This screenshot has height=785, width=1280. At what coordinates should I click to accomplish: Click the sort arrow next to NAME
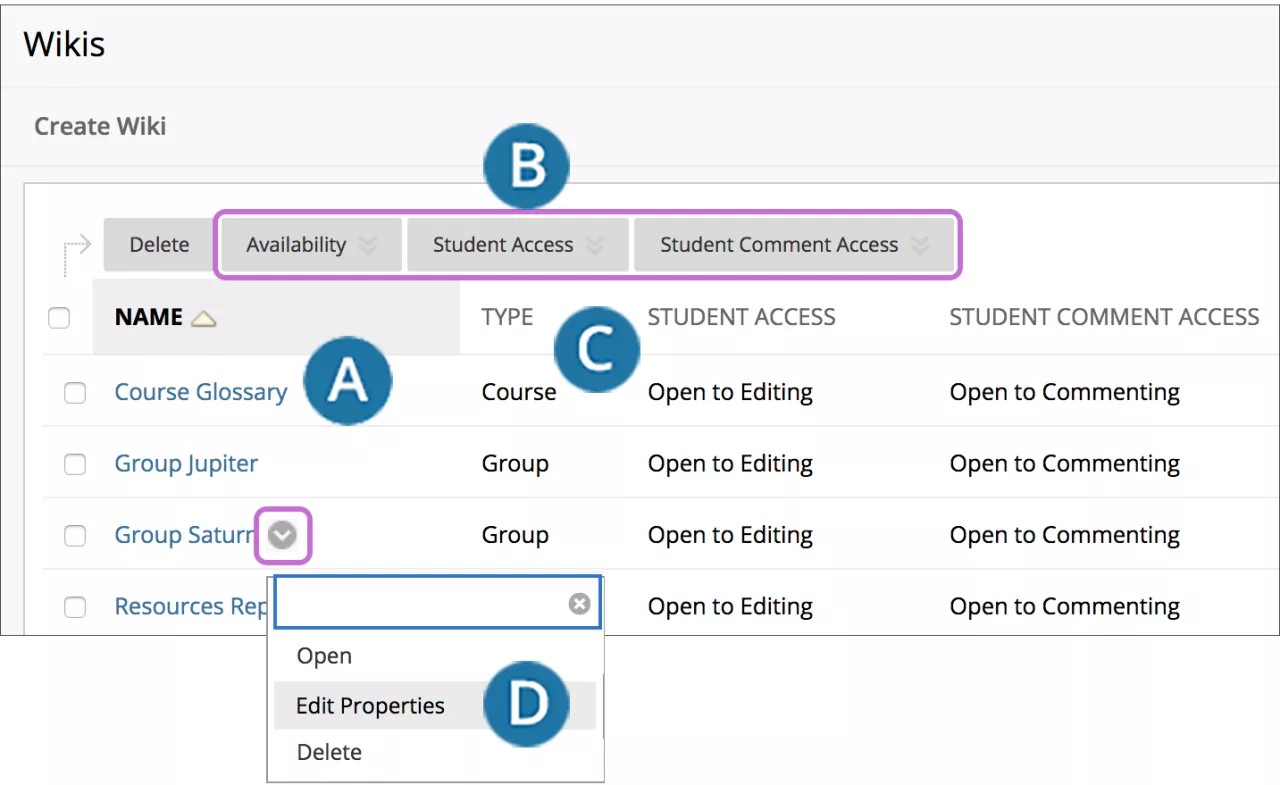click(204, 319)
